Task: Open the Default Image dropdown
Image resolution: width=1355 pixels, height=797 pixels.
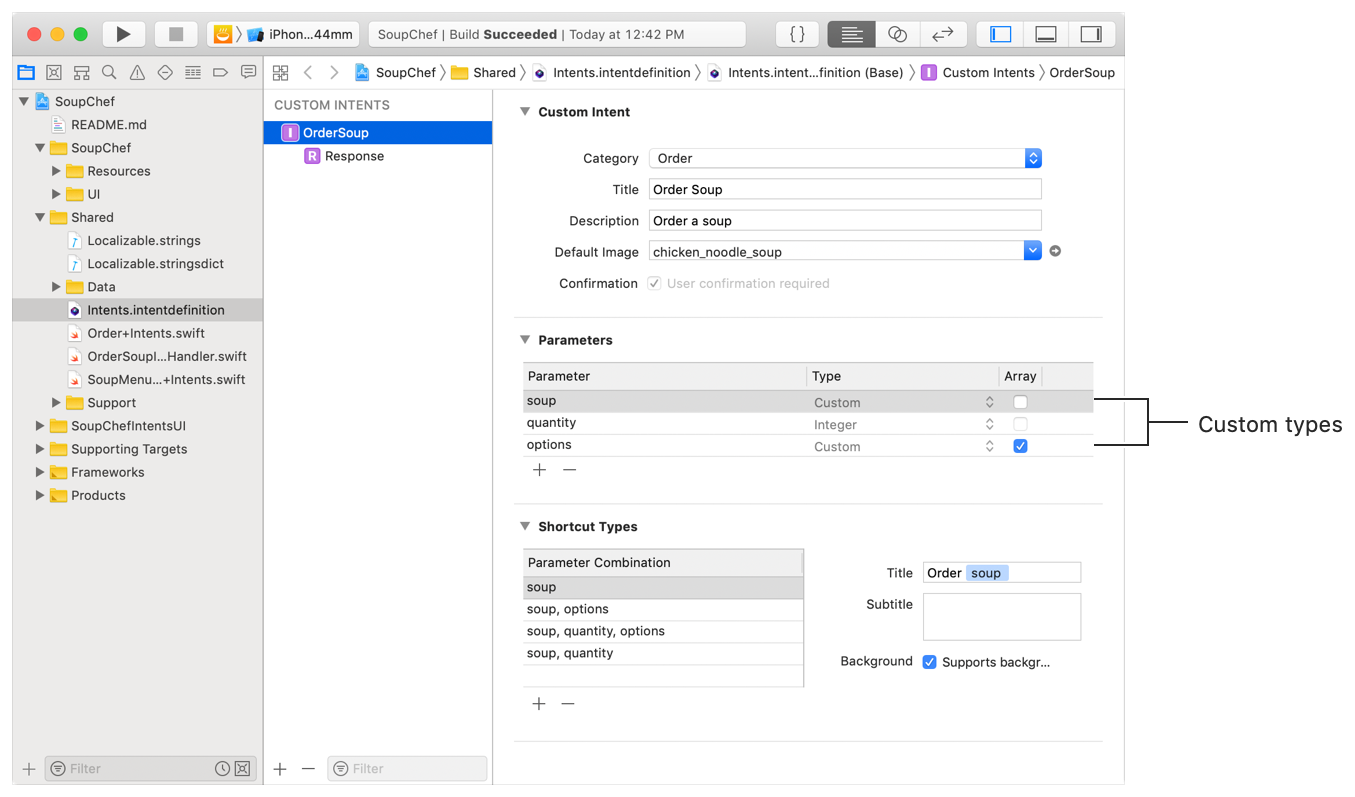Action: (x=1033, y=251)
